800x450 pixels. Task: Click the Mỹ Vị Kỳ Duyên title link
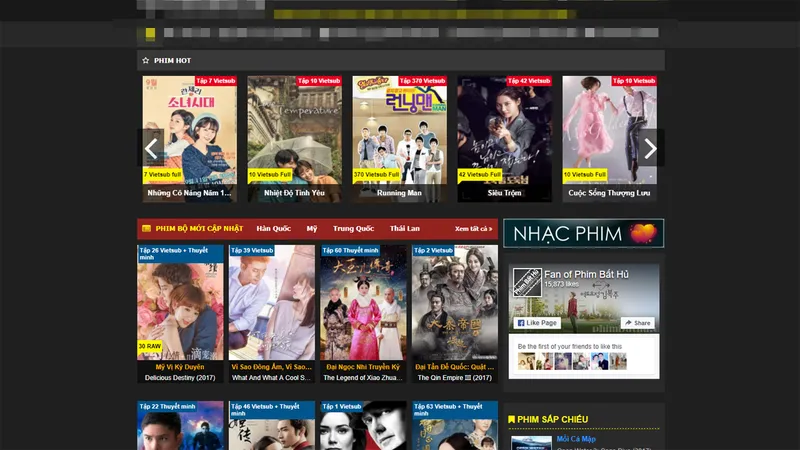click(x=180, y=367)
